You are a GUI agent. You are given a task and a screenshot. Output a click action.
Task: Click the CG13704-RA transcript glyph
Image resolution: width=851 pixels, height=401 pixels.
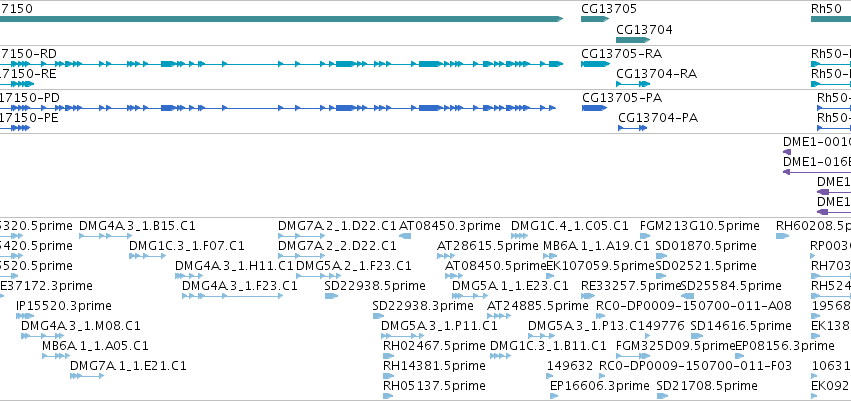coord(633,84)
